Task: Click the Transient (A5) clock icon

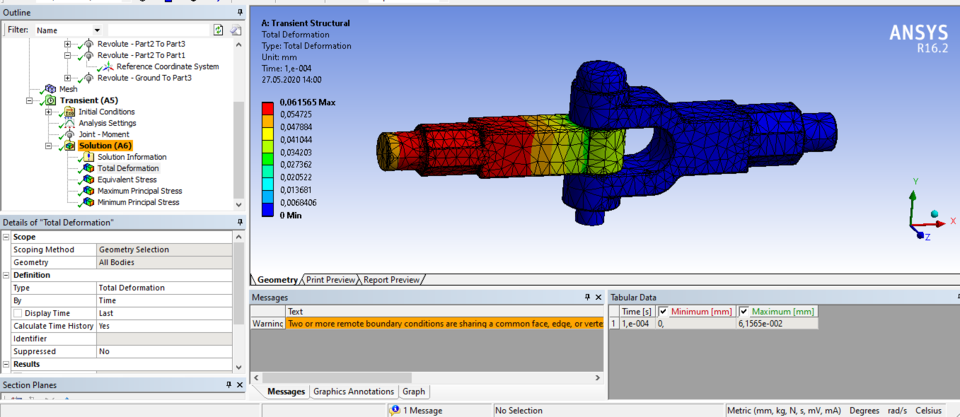Action: tap(50, 100)
